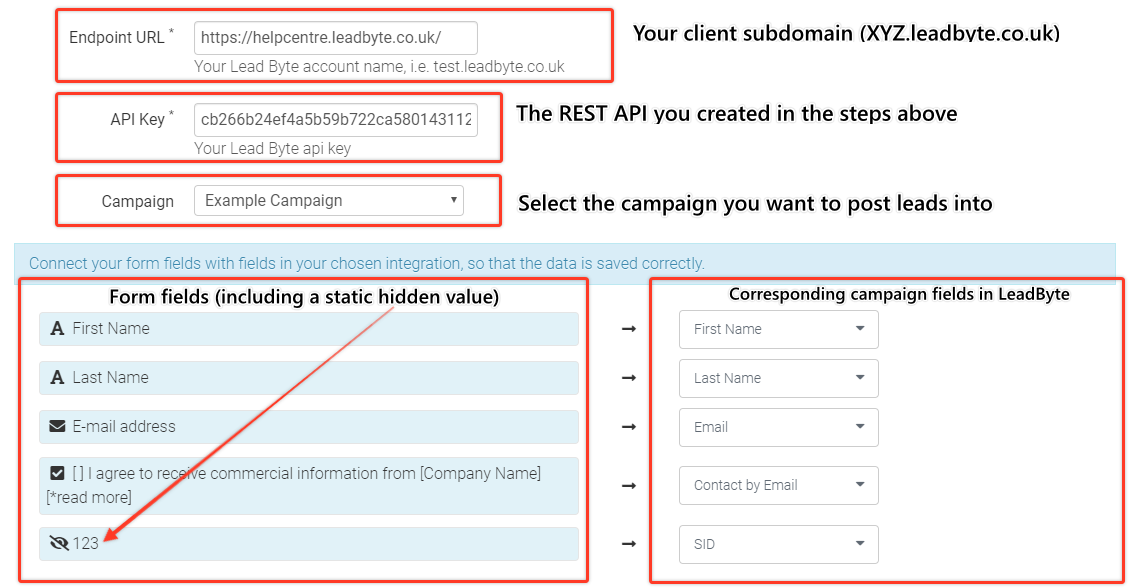Click the API Key input field
Viewport: 1133px width, 588px height.
336,120
